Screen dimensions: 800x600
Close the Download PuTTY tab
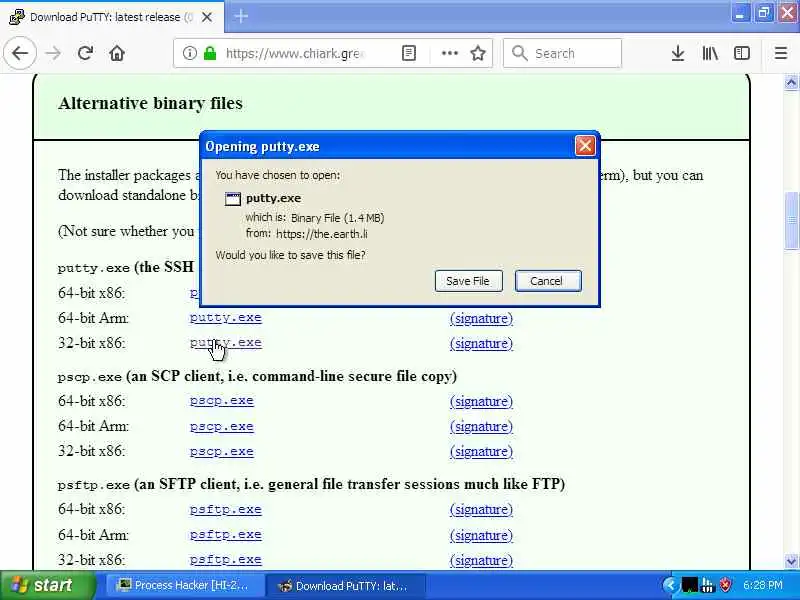coord(207,17)
